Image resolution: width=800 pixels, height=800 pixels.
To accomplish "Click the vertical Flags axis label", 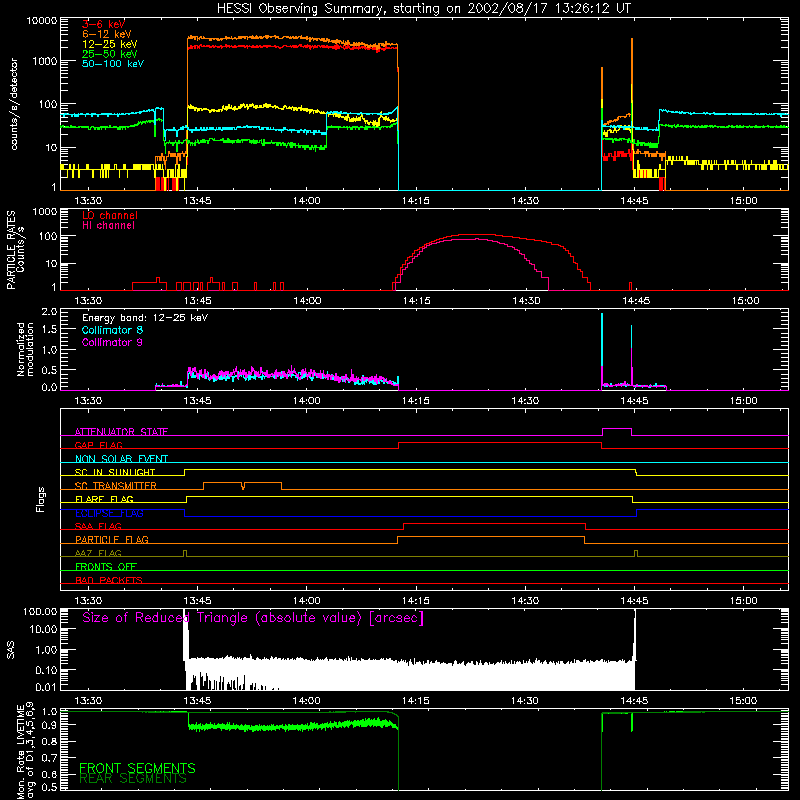I will [41, 499].
